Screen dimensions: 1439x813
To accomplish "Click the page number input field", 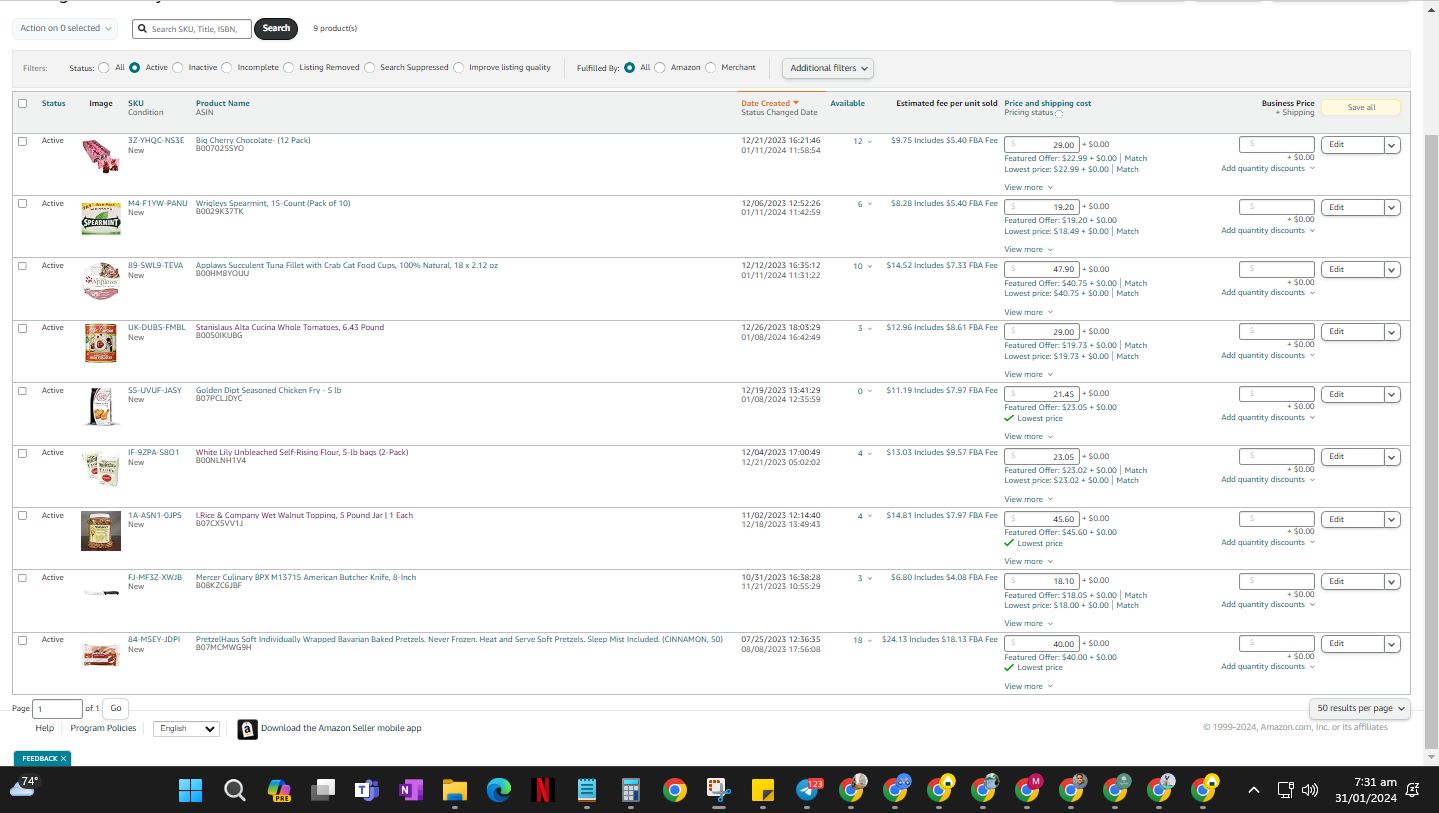I will pos(58,709).
